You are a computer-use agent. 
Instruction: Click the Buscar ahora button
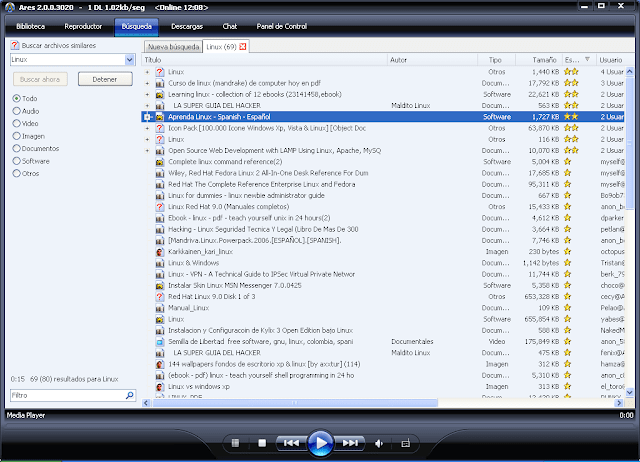click(x=40, y=79)
